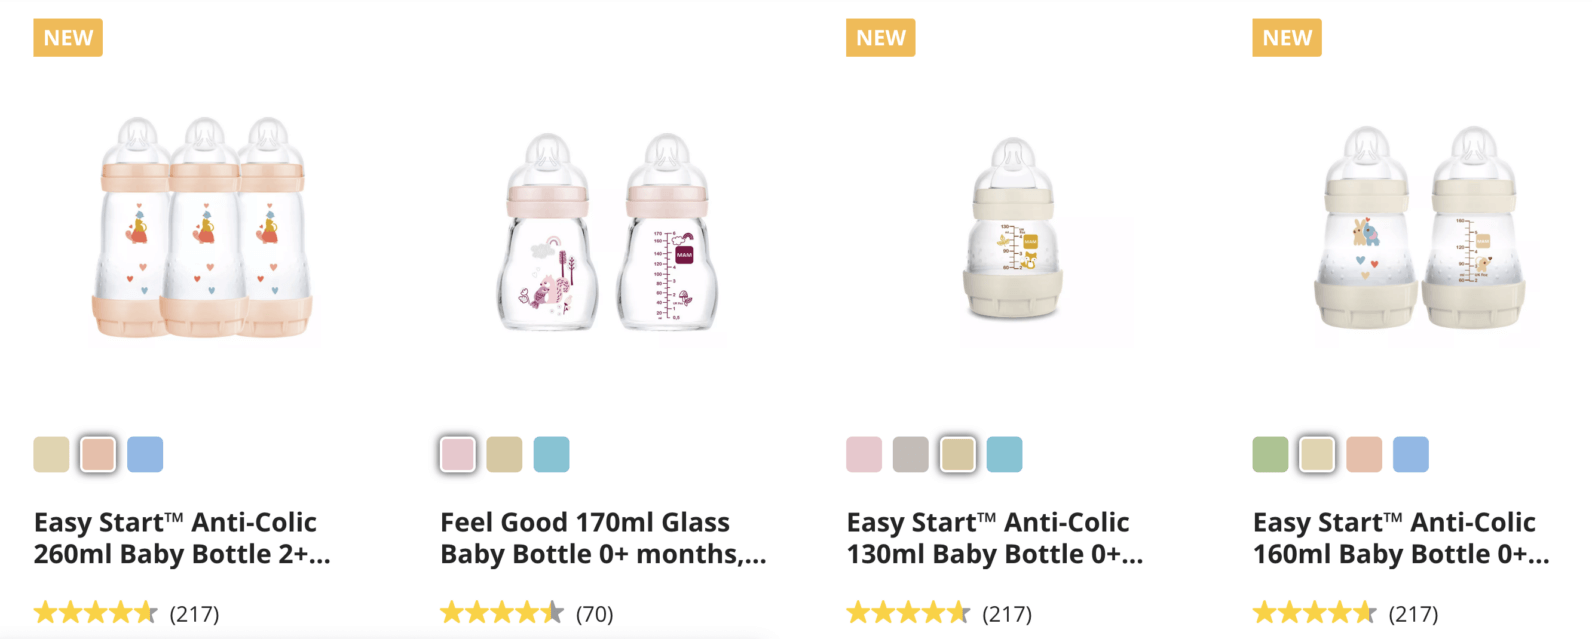Pick grey swatch for 130ml bottle
Screen dimensions: 1592x639
[x=911, y=455]
